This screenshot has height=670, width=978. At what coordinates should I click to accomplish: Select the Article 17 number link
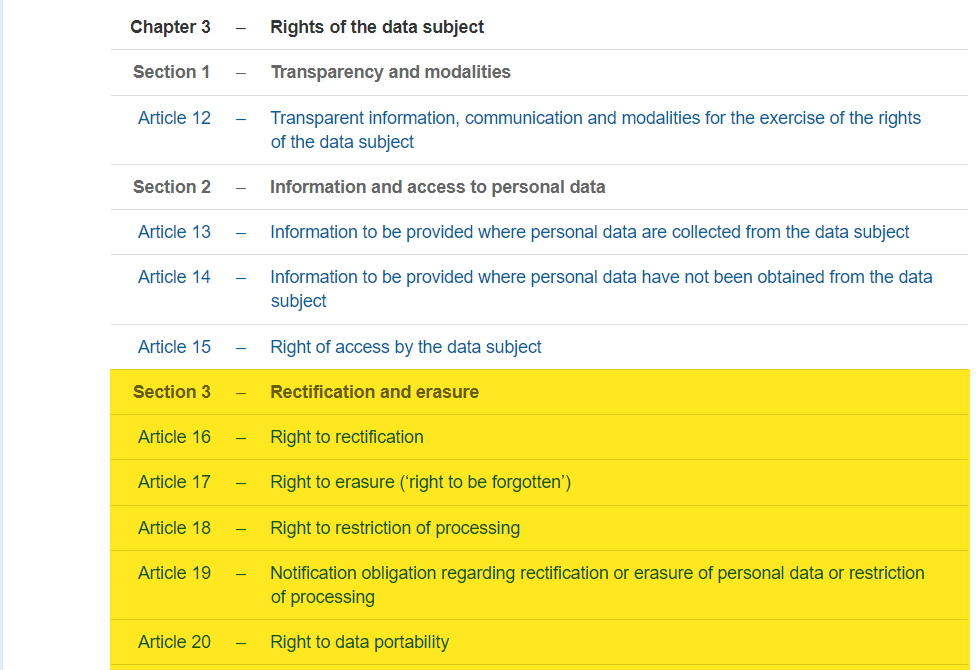pos(174,482)
